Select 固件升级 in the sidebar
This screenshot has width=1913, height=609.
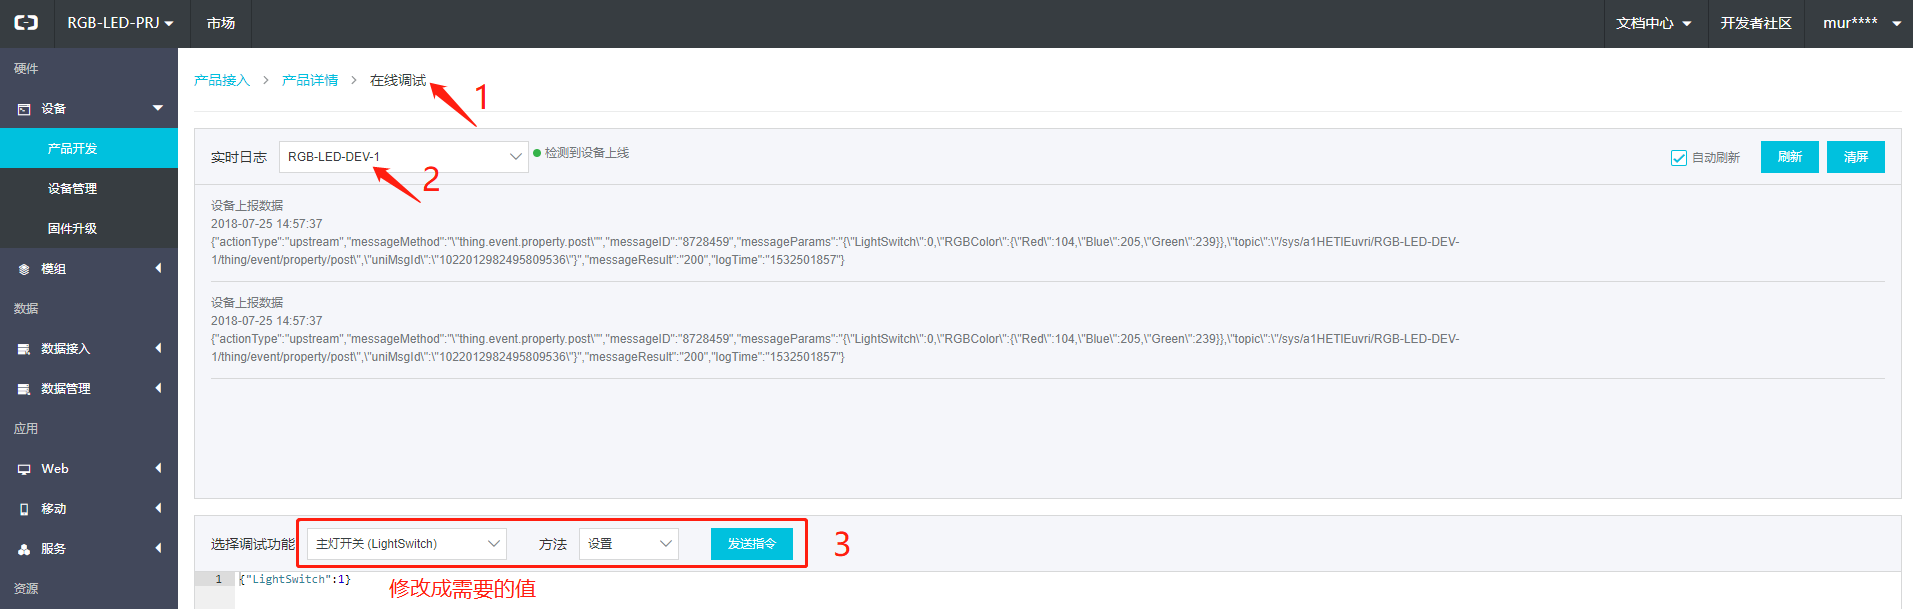(x=72, y=229)
